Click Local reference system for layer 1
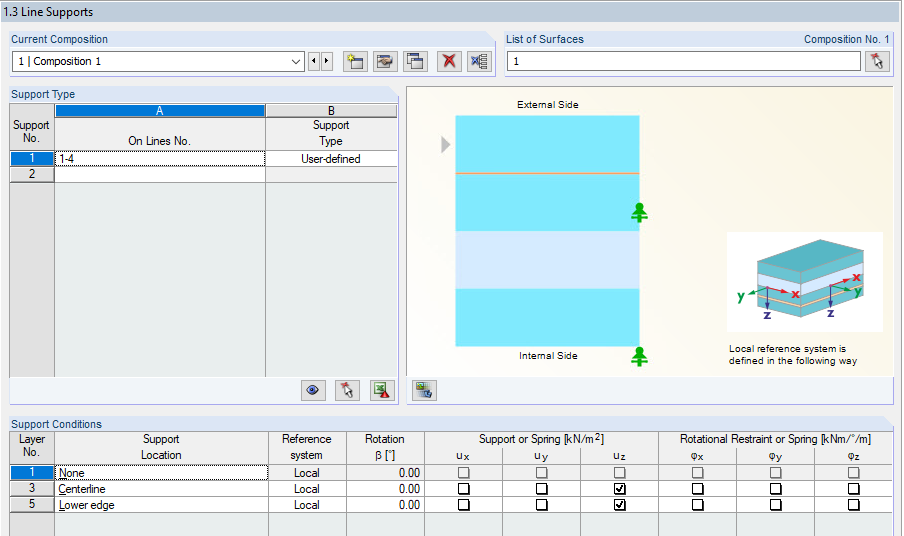The height and width of the screenshot is (536, 904). [307, 473]
